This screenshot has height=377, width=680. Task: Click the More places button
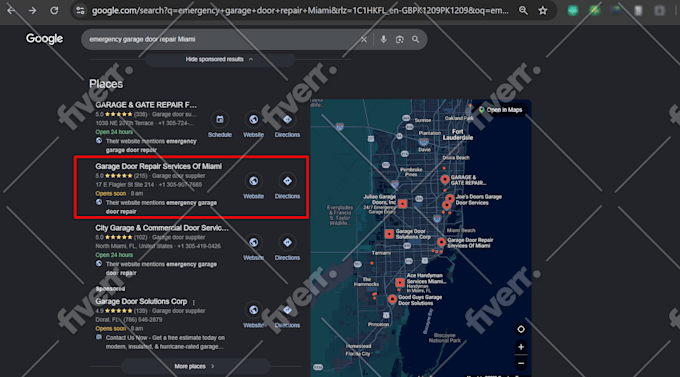click(196, 367)
